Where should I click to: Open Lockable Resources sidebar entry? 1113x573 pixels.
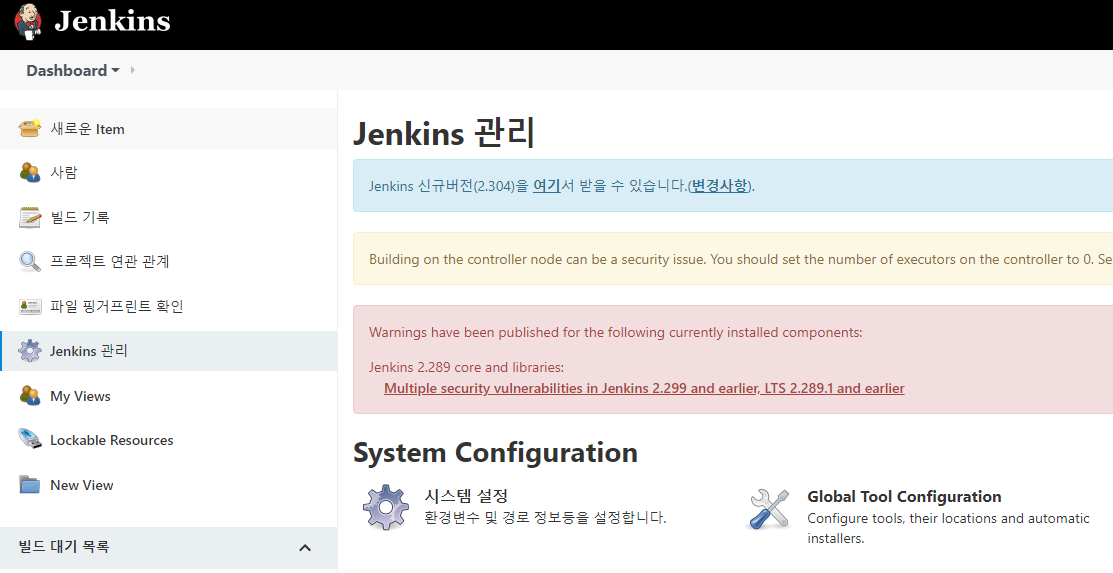168,440
